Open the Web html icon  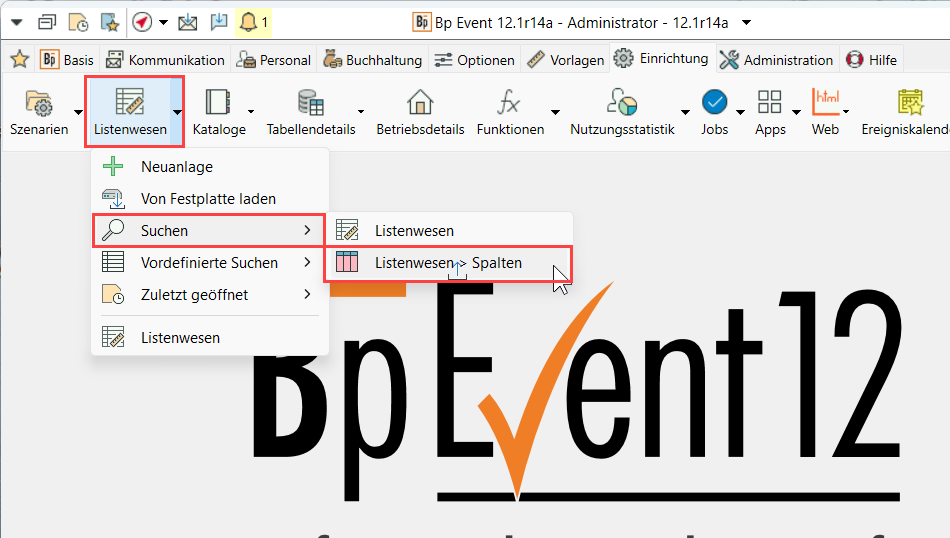tap(825, 103)
